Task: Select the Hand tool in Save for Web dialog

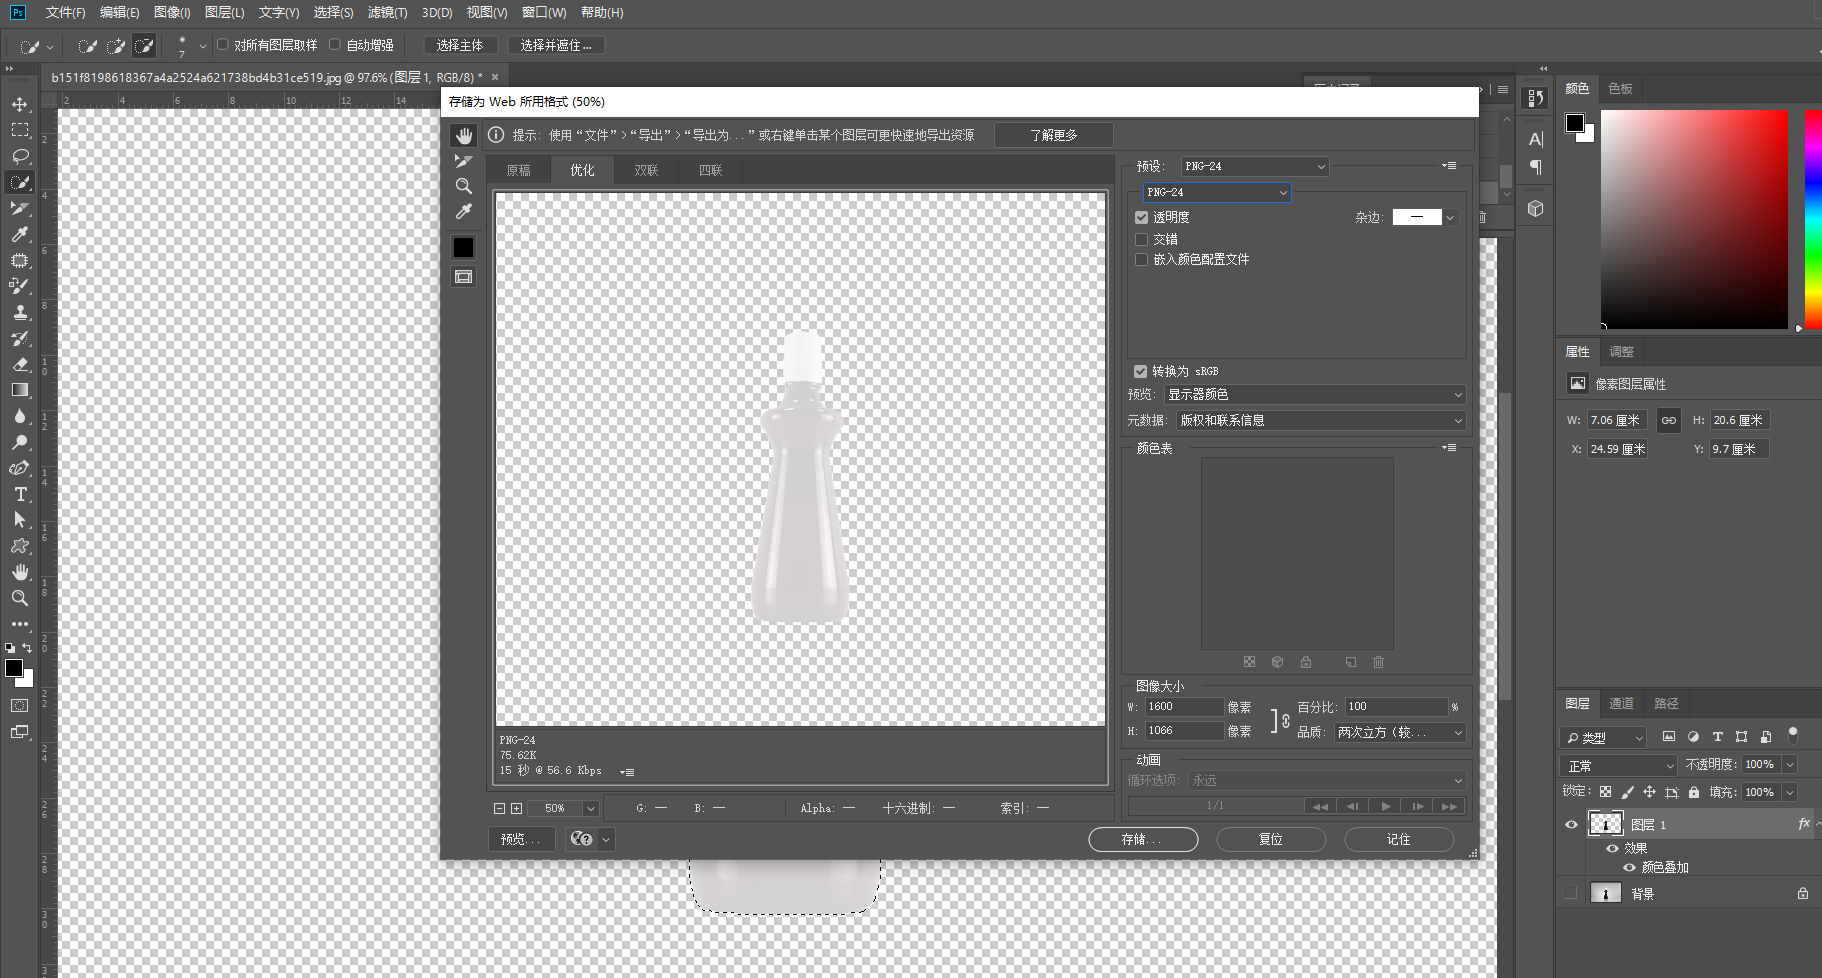Action: [463, 135]
